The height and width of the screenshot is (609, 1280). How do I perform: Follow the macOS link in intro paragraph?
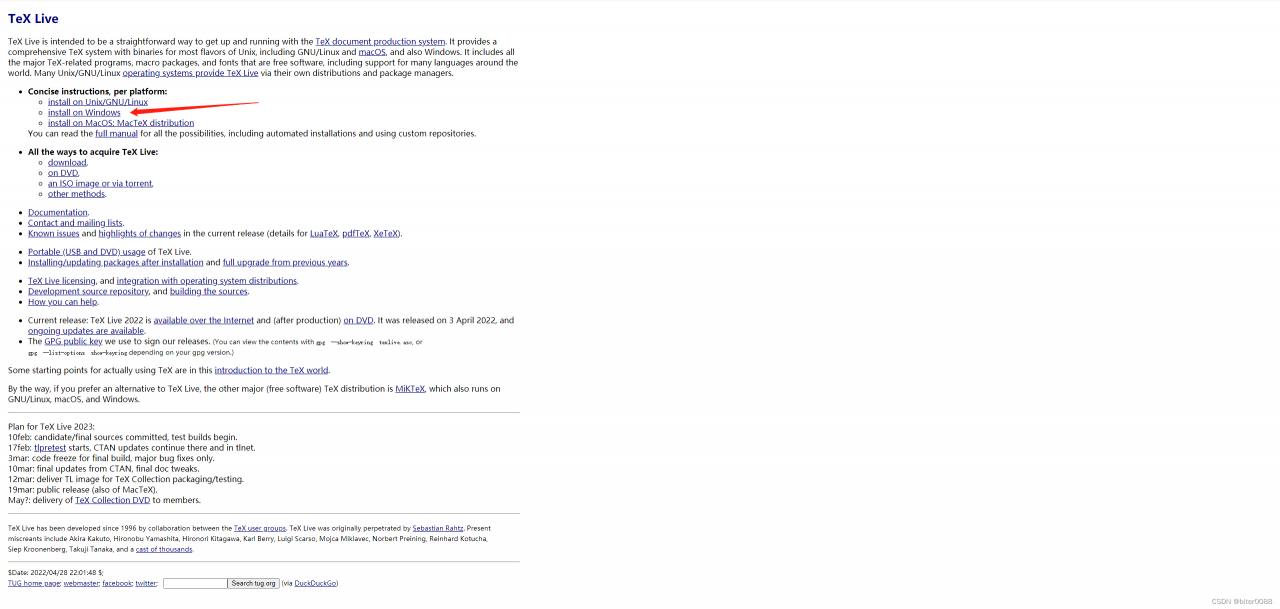pyautogui.click(x=372, y=52)
